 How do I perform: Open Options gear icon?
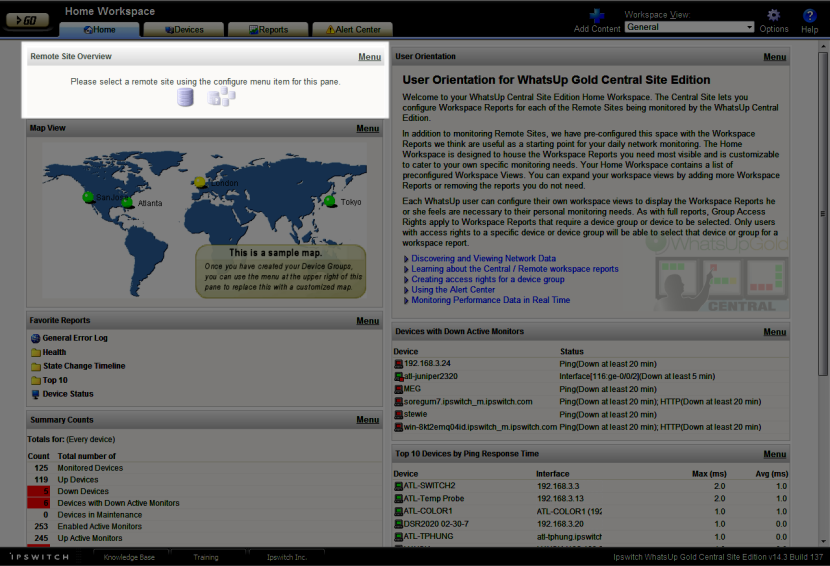(x=773, y=15)
